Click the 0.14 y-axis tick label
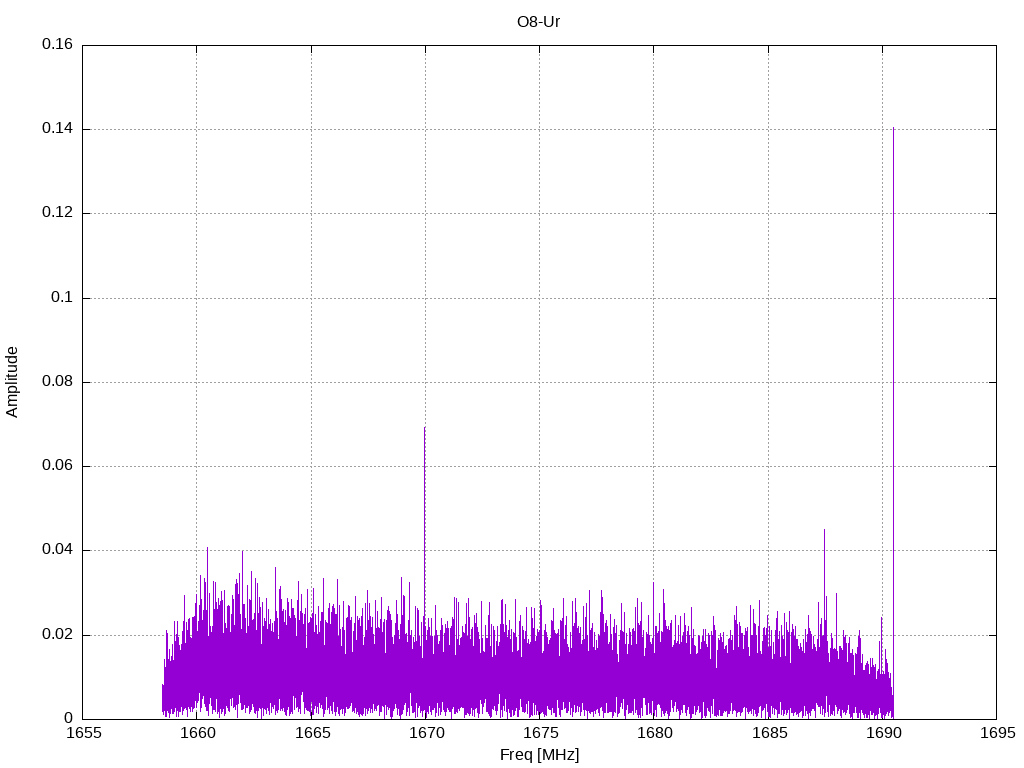 (x=57, y=129)
